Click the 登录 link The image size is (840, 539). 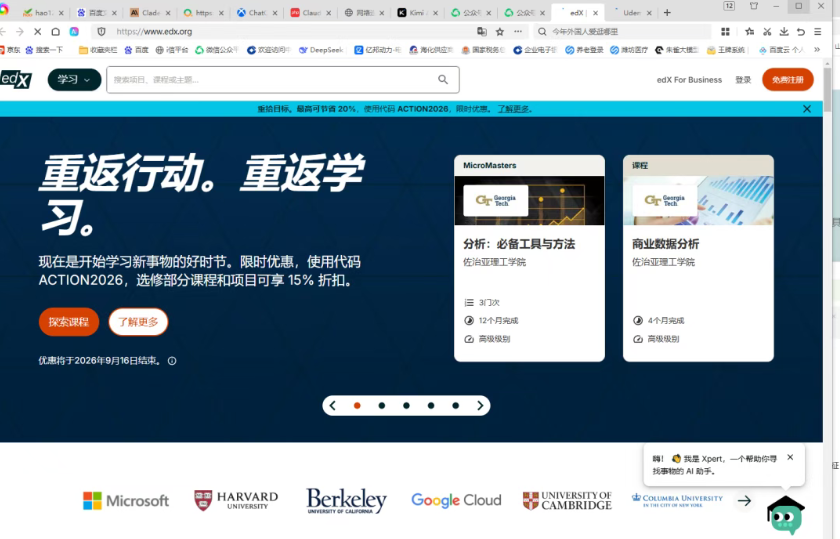(x=743, y=80)
